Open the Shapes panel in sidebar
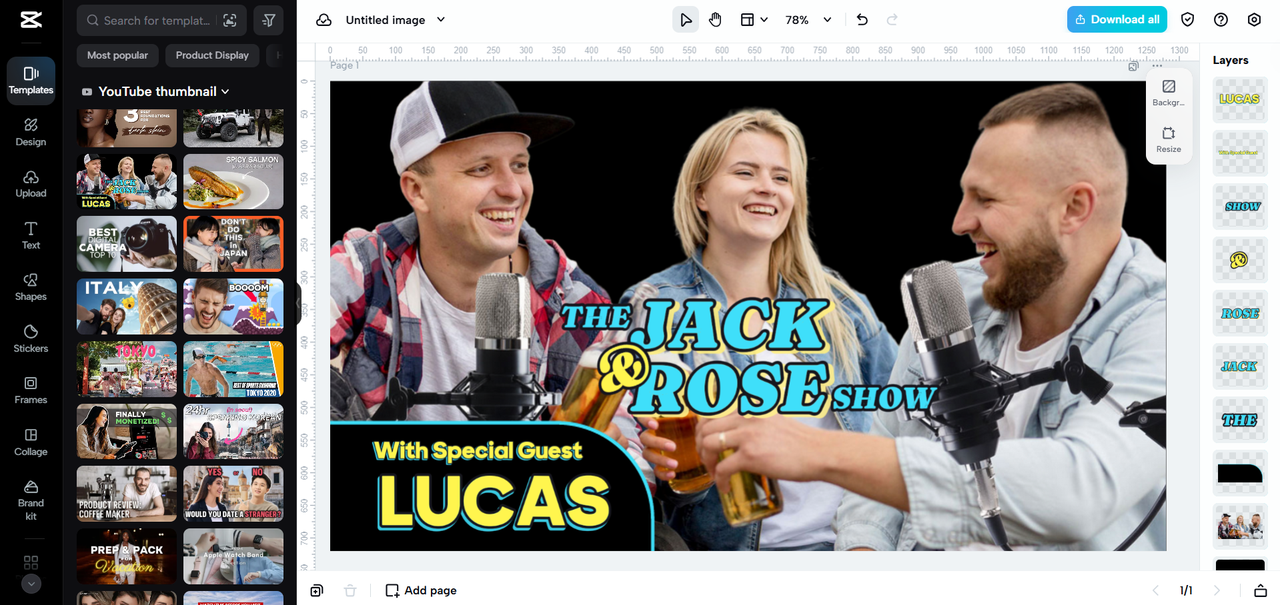The width and height of the screenshot is (1280, 605). pyautogui.click(x=31, y=287)
